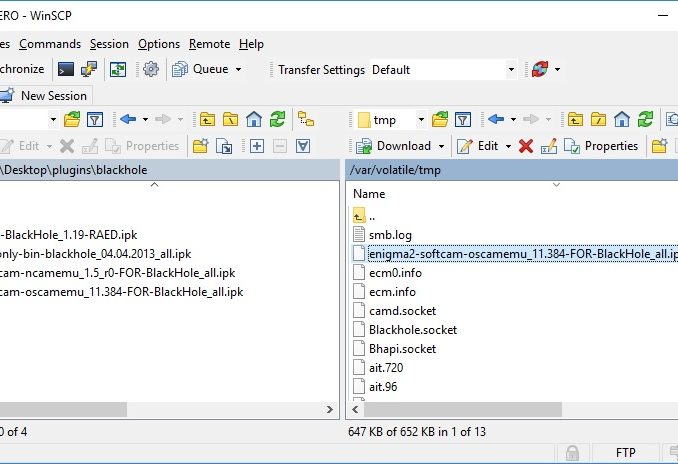Open the terminal console icon
This screenshot has height=464, width=678.
pos(66,69)
